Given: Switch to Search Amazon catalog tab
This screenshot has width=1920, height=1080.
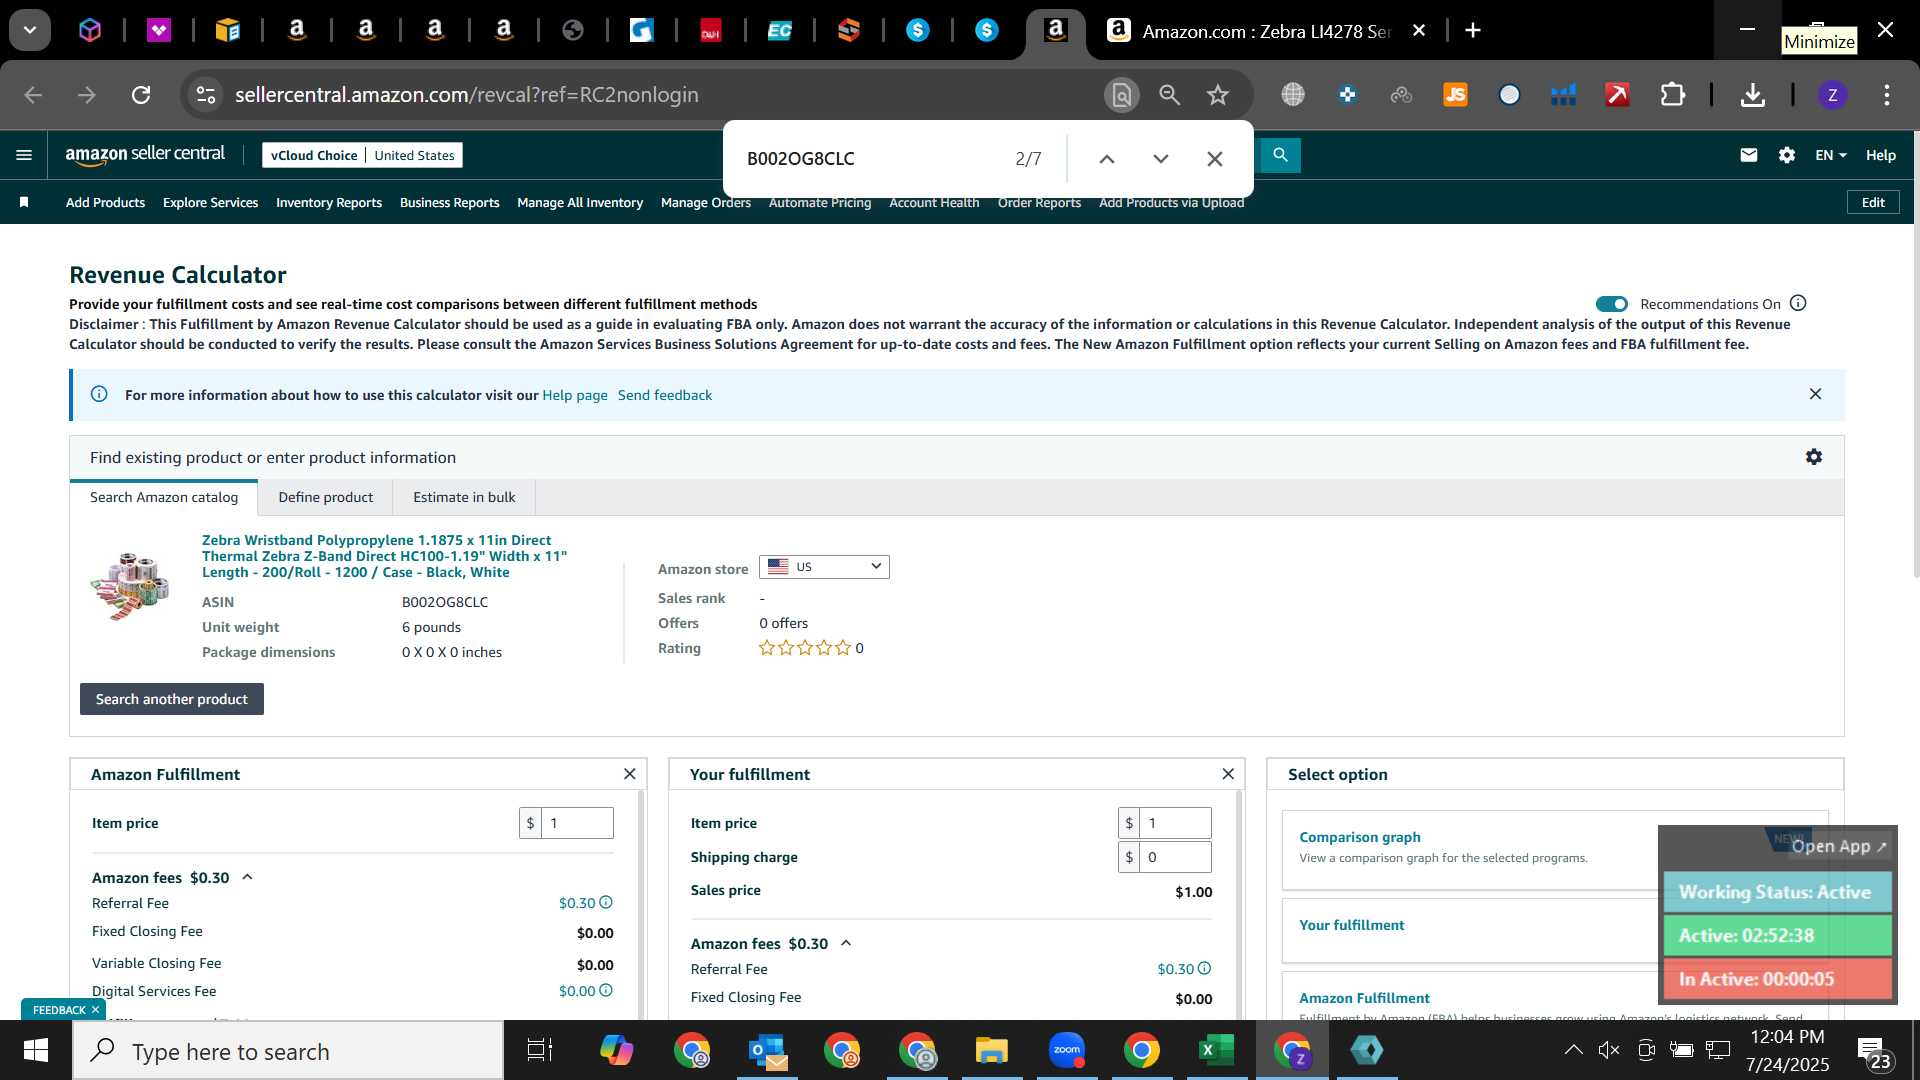Looking at the screenshot, I should (x=164, y=497).
